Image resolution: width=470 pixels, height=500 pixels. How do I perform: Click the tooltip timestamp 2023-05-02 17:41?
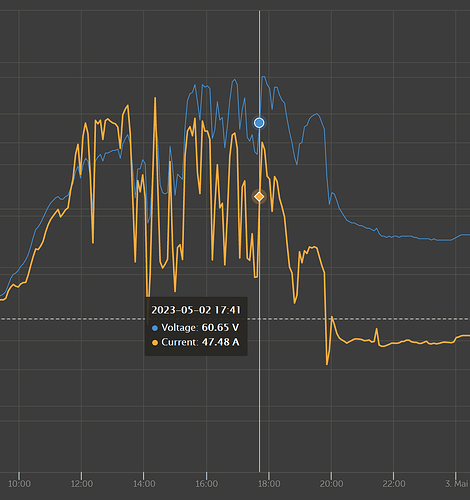pyautogui.click(x=196, y=310)
